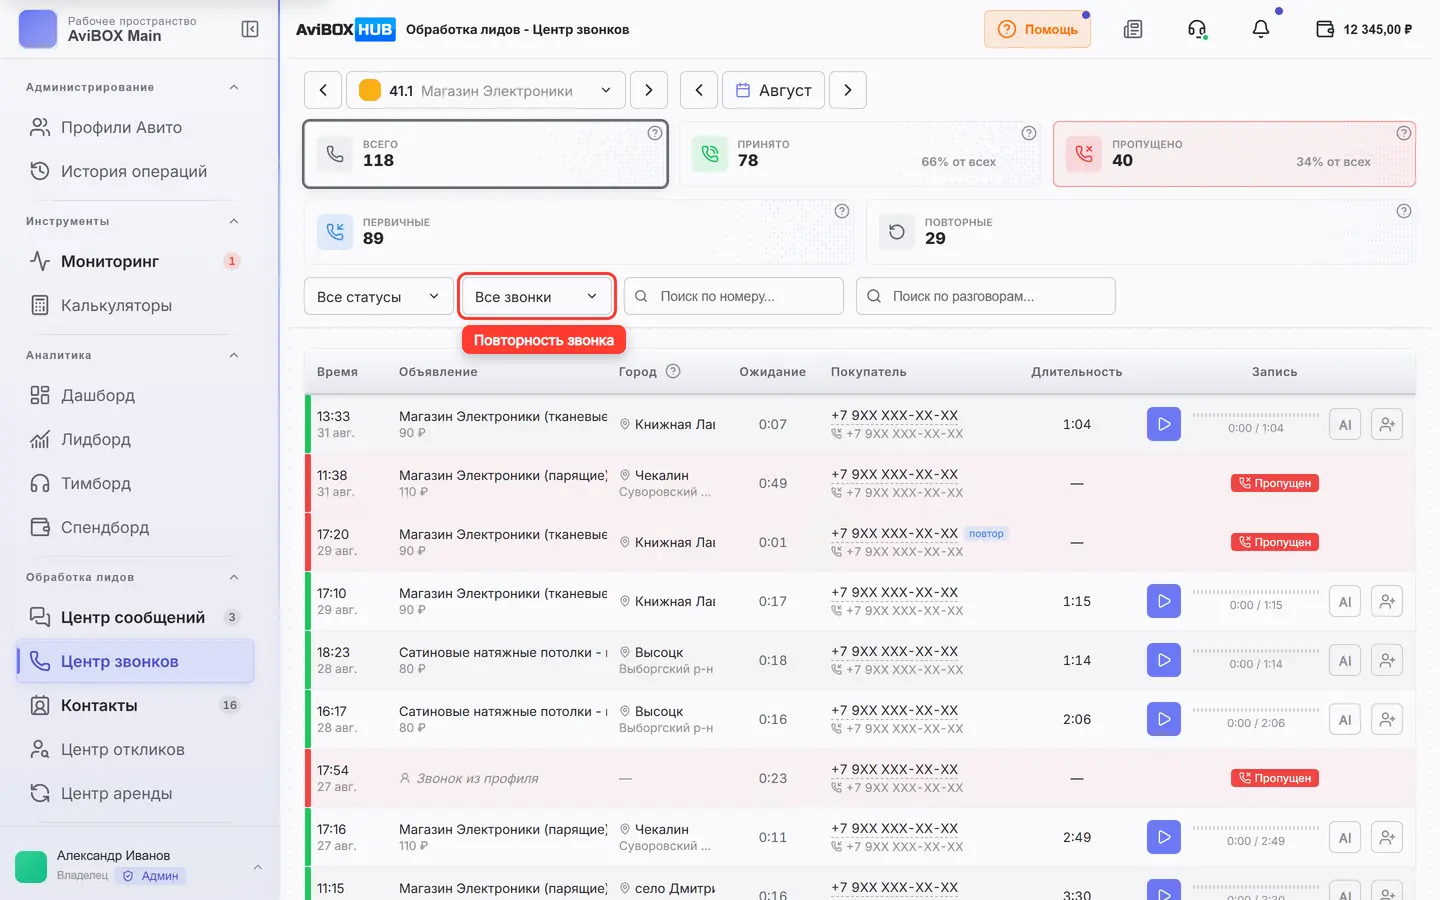
Task: Open wallet balance 12 345,00 ₽
Action: (x=1364, y=29)
